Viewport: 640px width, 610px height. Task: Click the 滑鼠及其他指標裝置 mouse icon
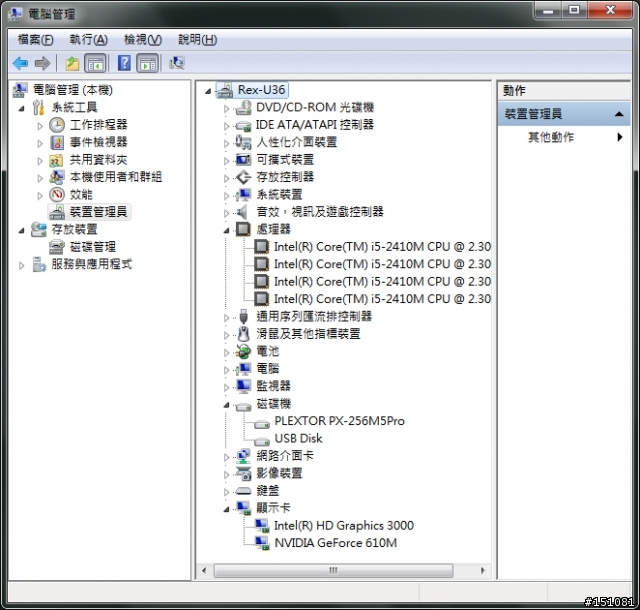244,334
